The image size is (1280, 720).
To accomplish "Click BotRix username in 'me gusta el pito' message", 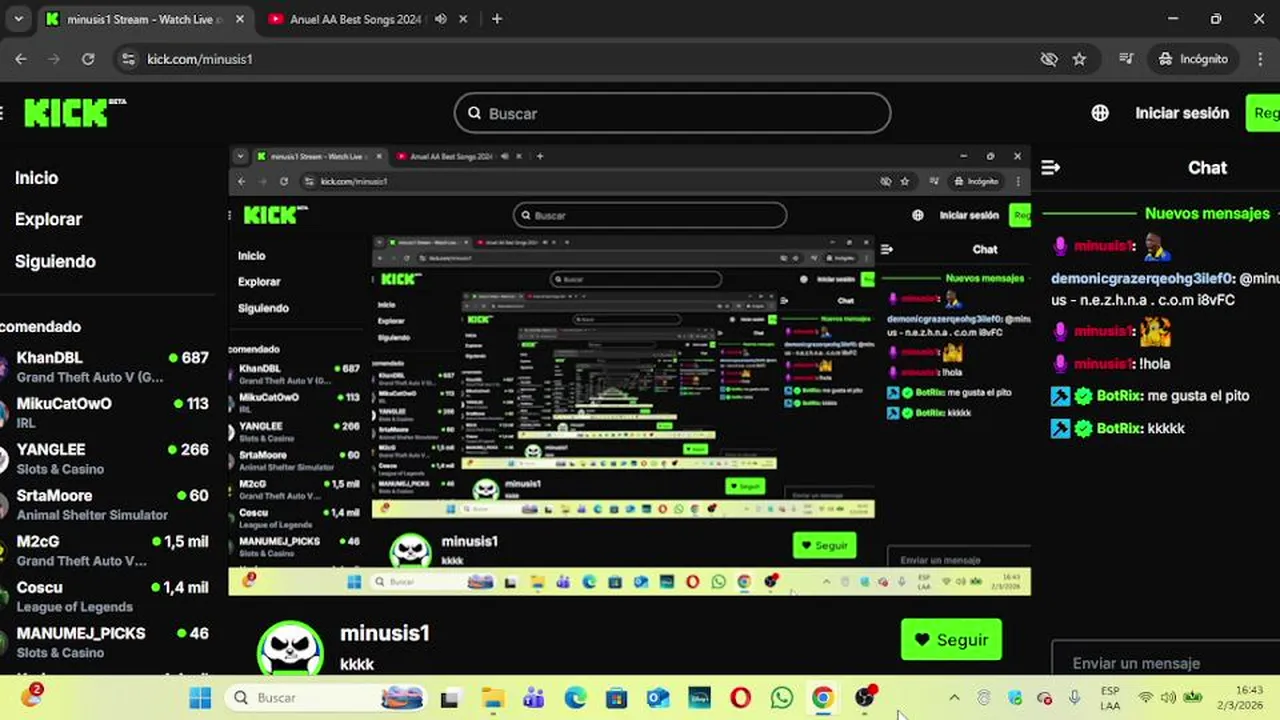I will pos(1119,396).
